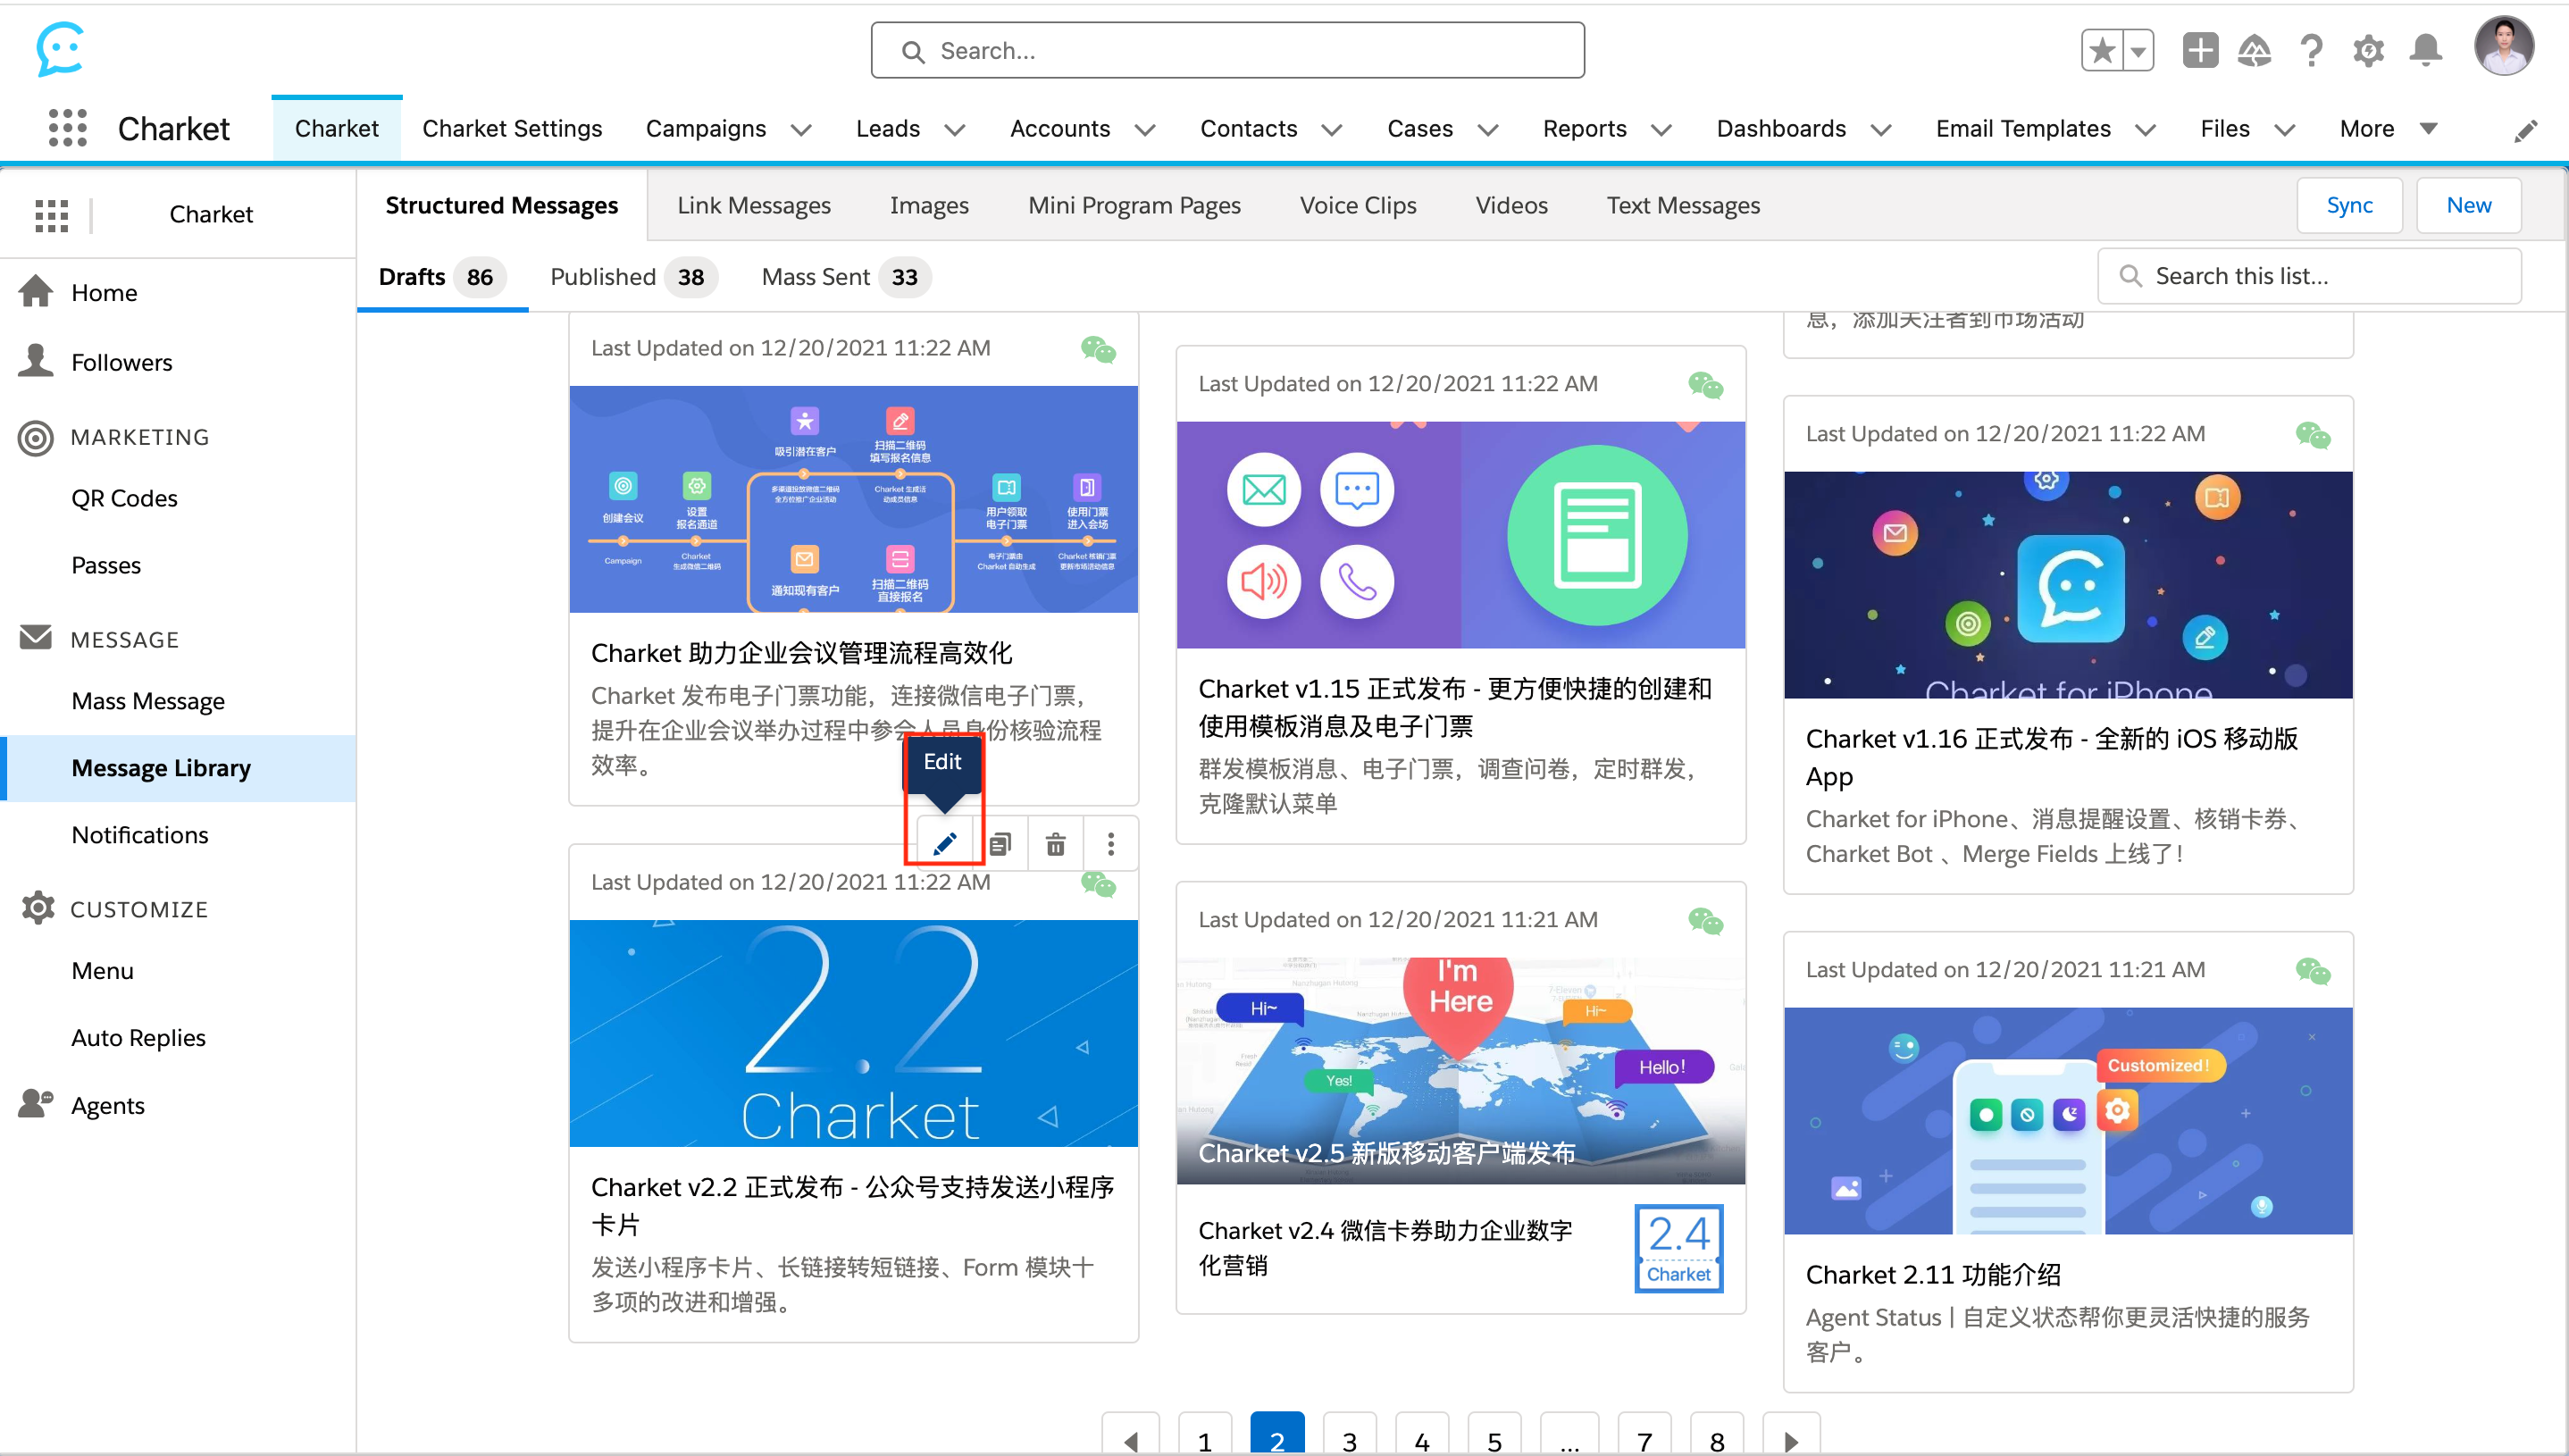Click the Charket logo icon

(x=60, y=49)
